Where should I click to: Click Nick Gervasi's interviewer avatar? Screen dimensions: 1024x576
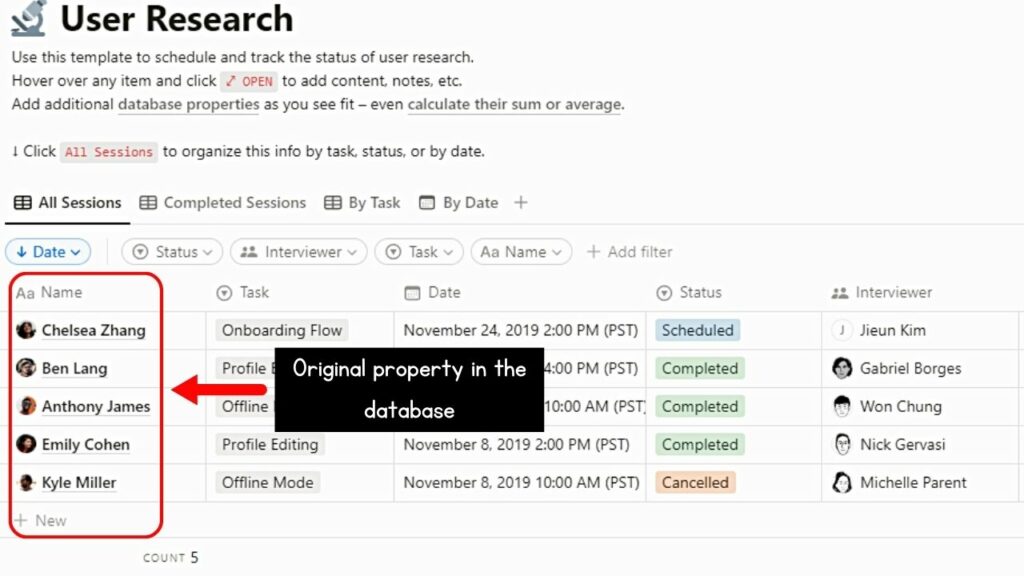pyautogui.click(x=842, y=444)
